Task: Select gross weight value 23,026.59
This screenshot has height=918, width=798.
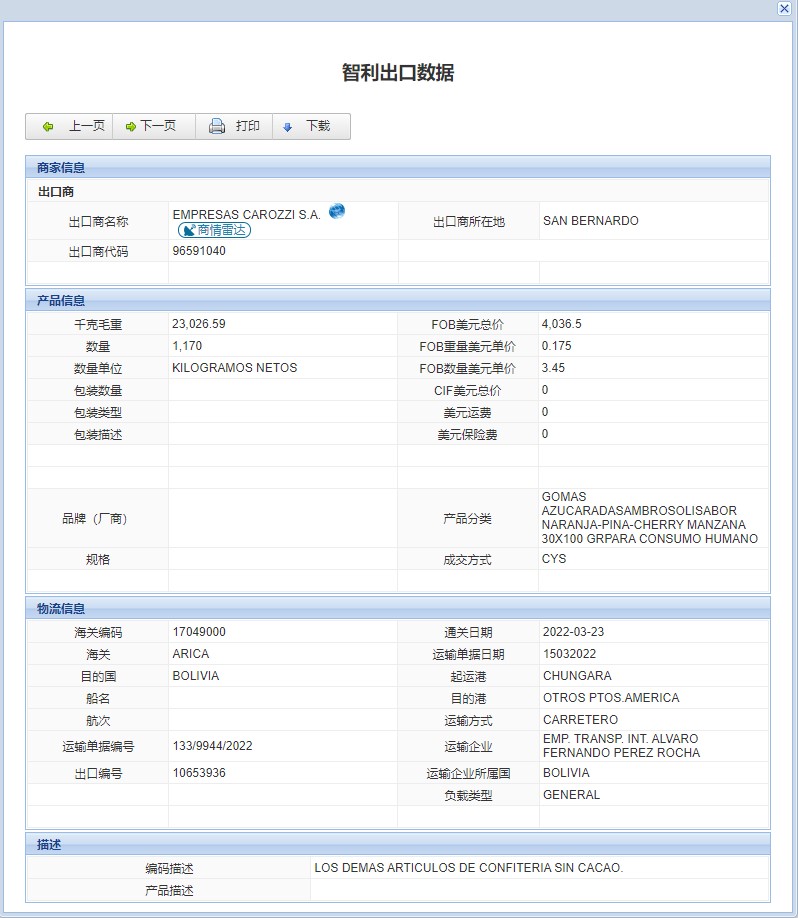Action: [x=198, y=324]
